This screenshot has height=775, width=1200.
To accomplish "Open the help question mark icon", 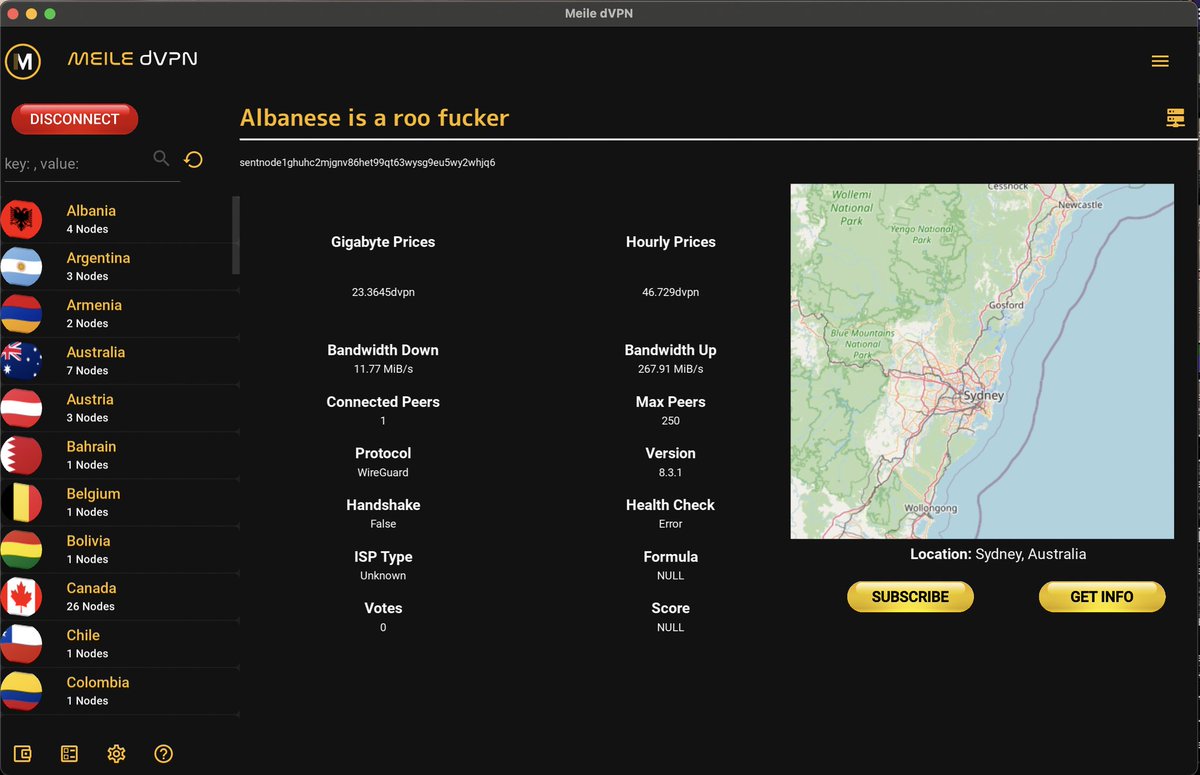I will (x=164, y=753).
